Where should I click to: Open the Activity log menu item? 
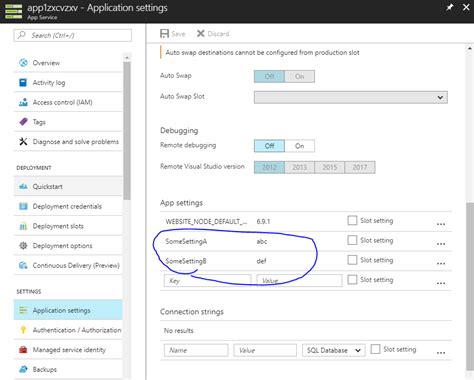click(x=68, y=82)
